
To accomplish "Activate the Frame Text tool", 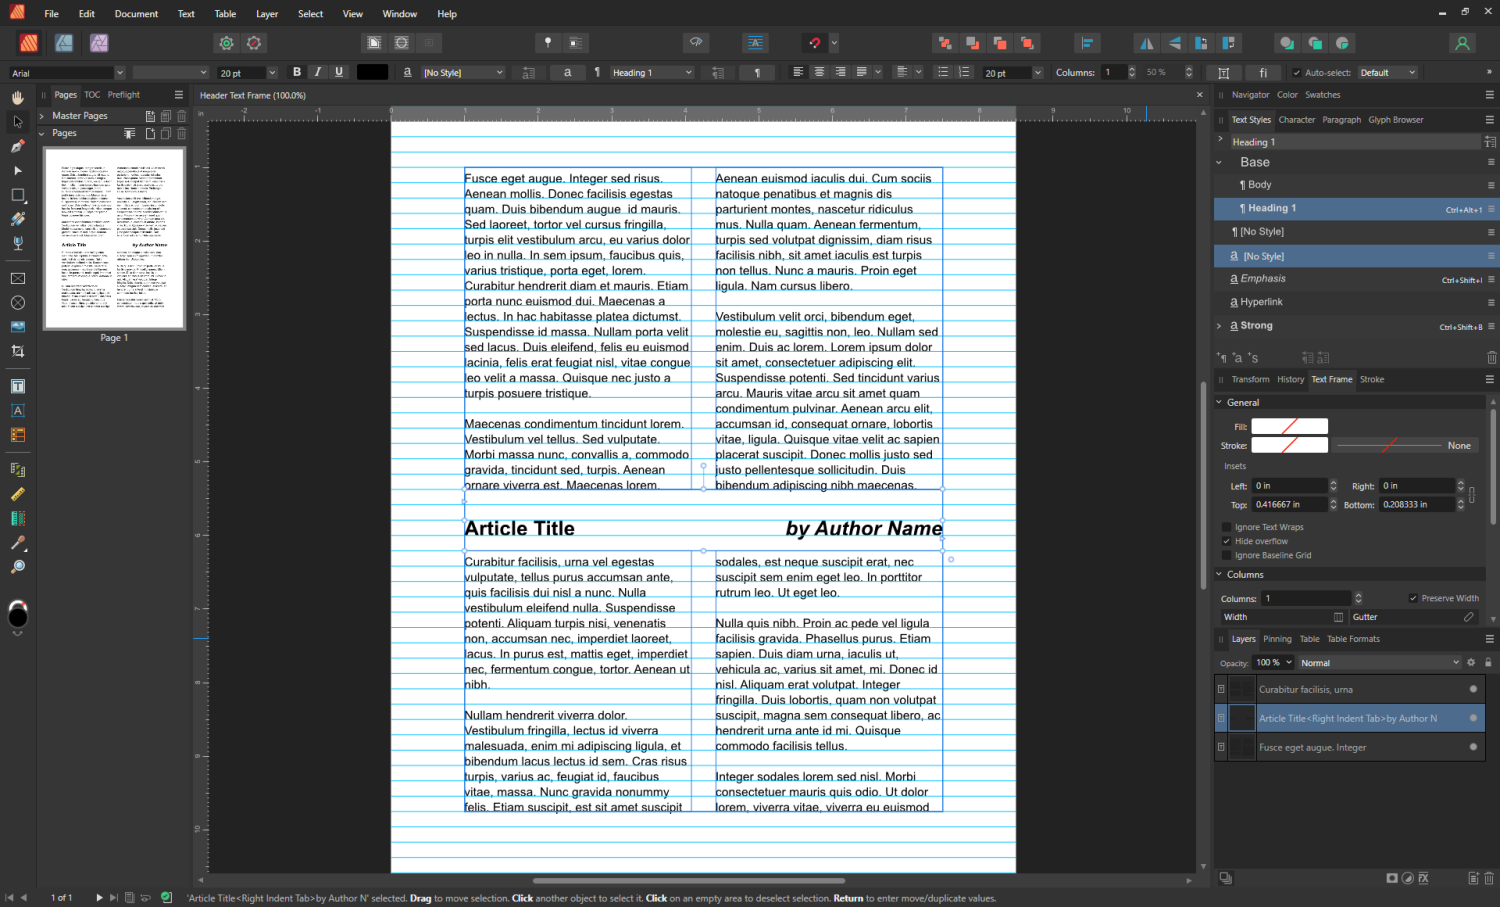I will click(17, 386).
